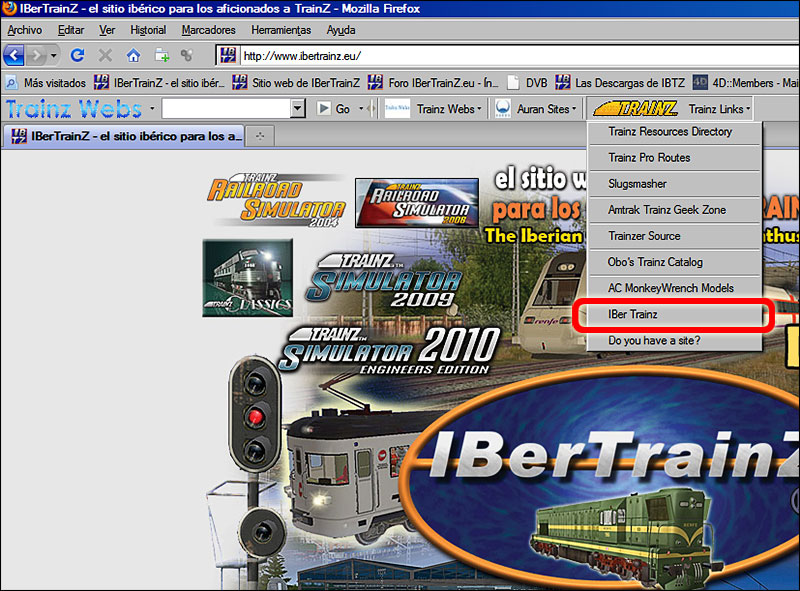Open the dropdown arrow beside Go

[361, 109]
